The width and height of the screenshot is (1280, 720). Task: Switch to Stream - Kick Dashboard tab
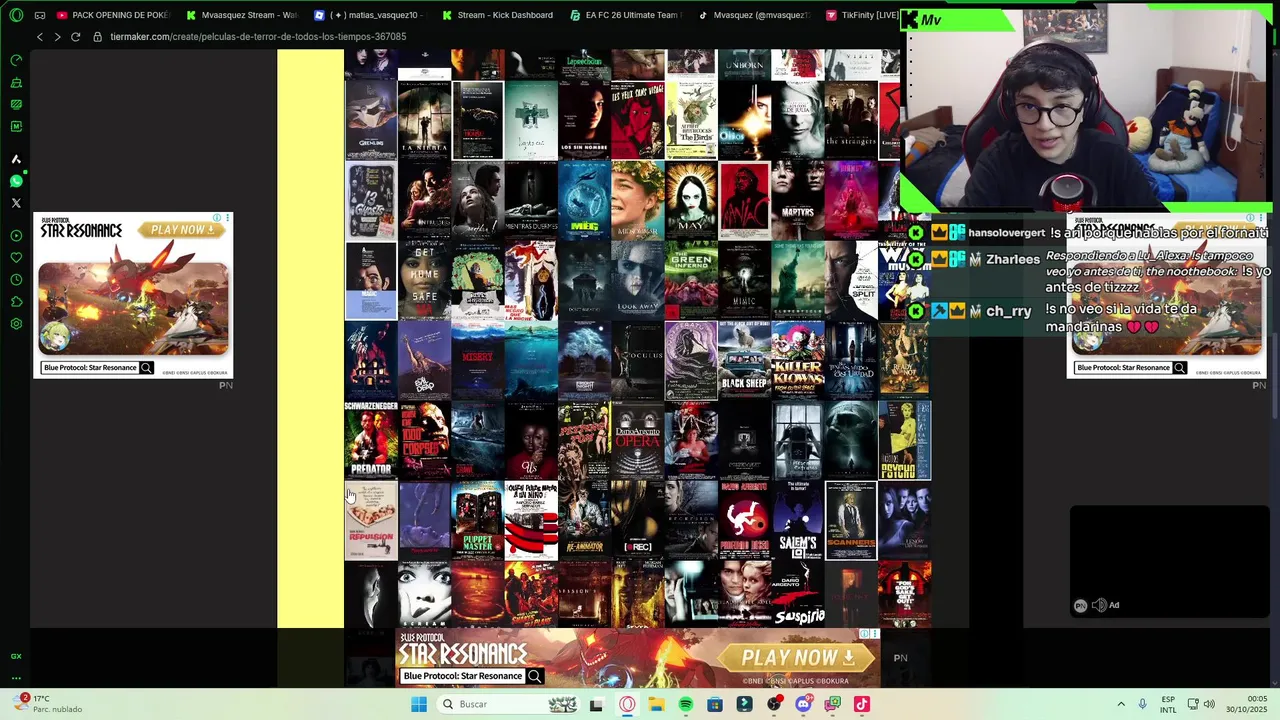pos(498,15)
